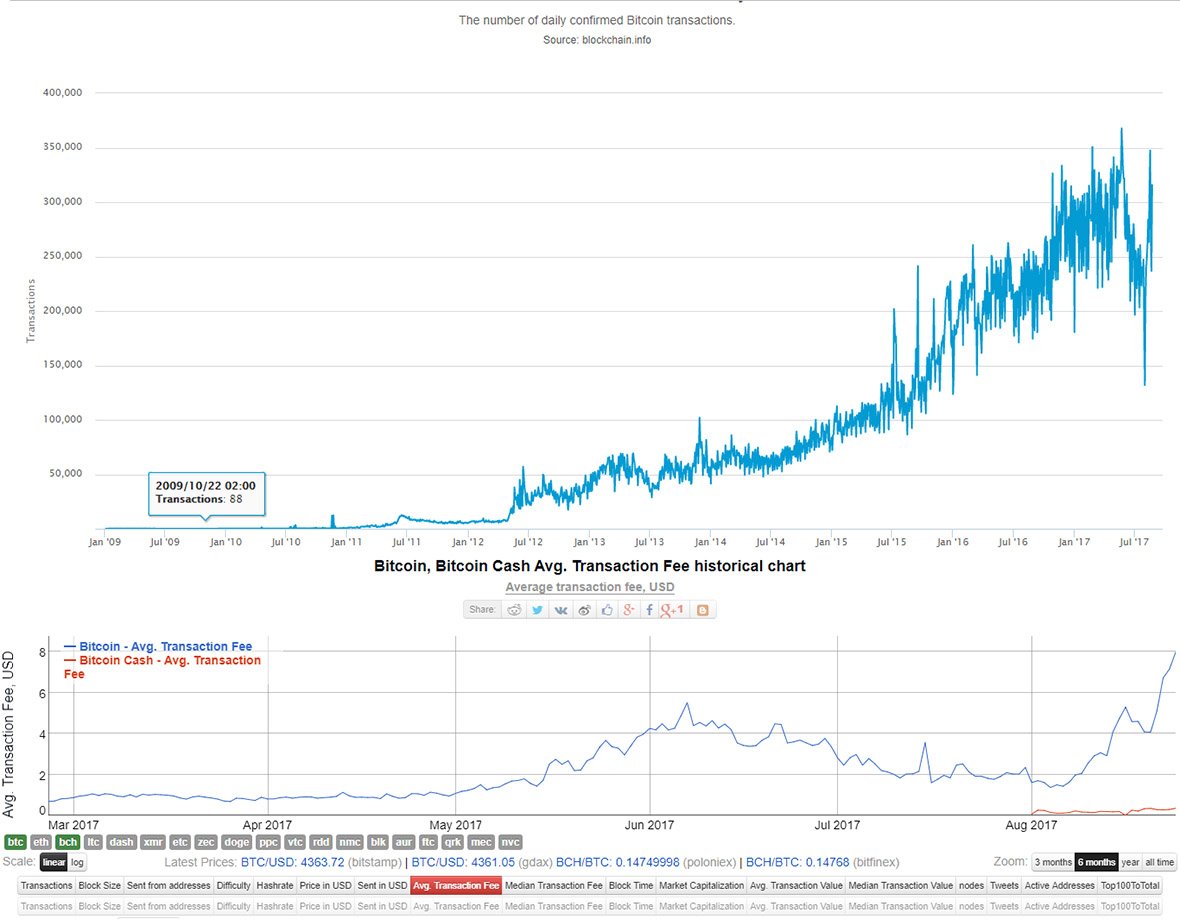Enable the nvc coin tag
This screenshot has height=919, width=1180.
pos(510,842)
